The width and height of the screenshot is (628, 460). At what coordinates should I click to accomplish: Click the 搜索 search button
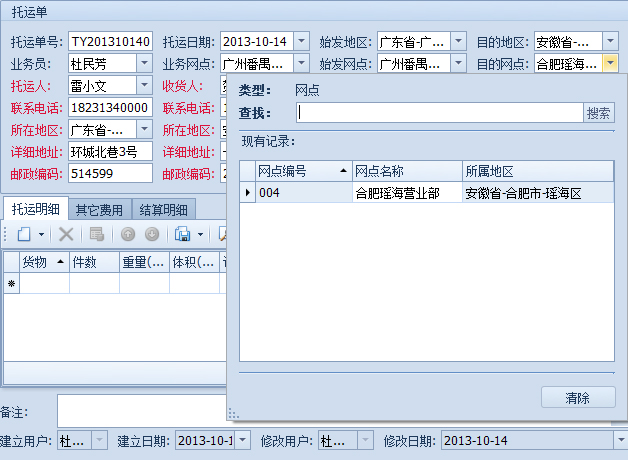[x=599, y=113]
